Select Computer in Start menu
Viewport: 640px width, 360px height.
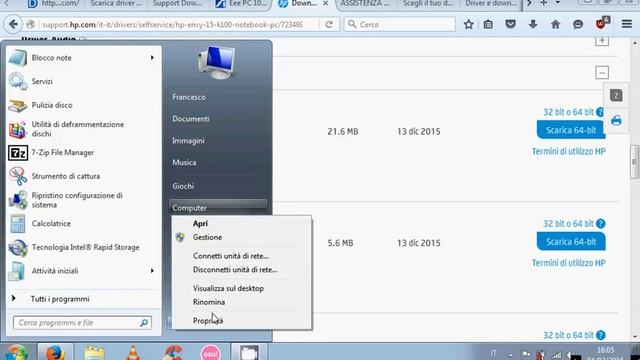click(x=218, y=208)
